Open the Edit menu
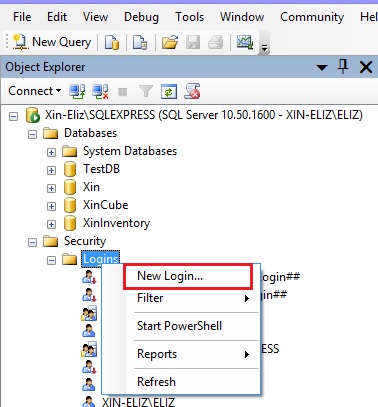The height and width of the screenshot is (407, 378). (57, 17)
